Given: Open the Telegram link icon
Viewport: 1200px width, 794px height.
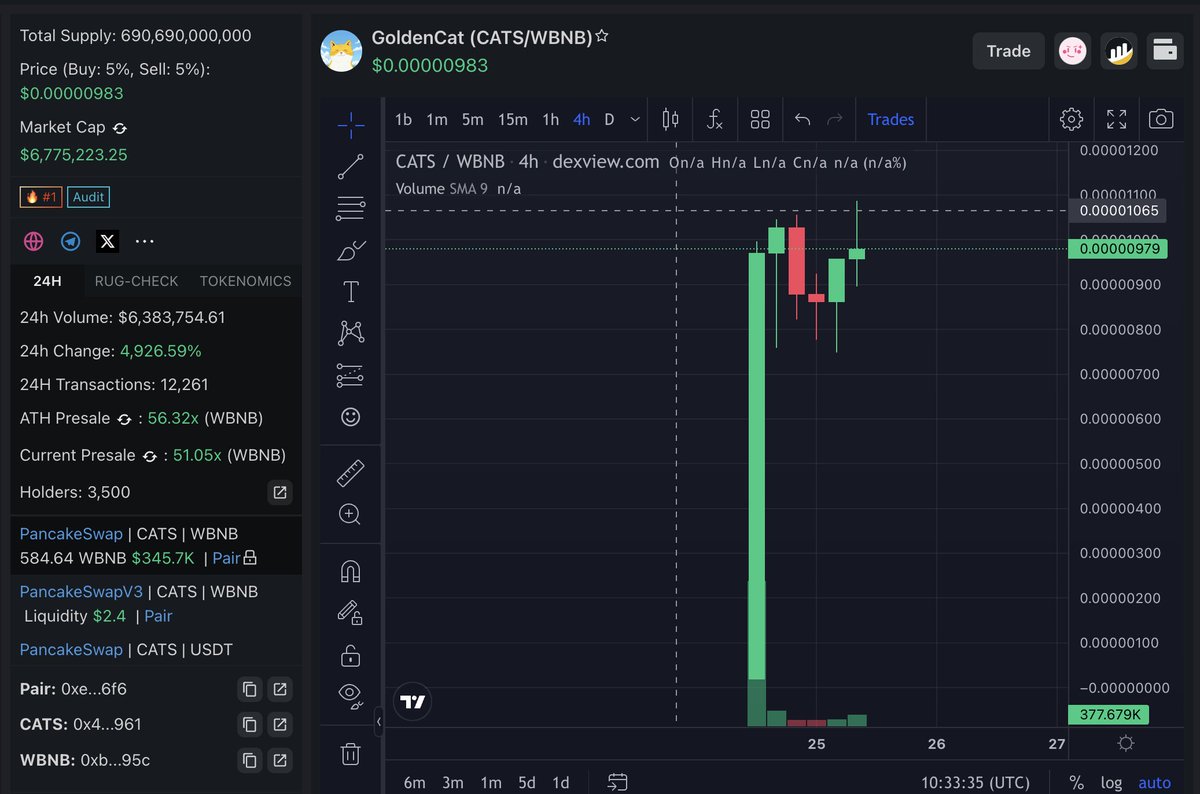Looking at the screenshot, I should (71, 241).
